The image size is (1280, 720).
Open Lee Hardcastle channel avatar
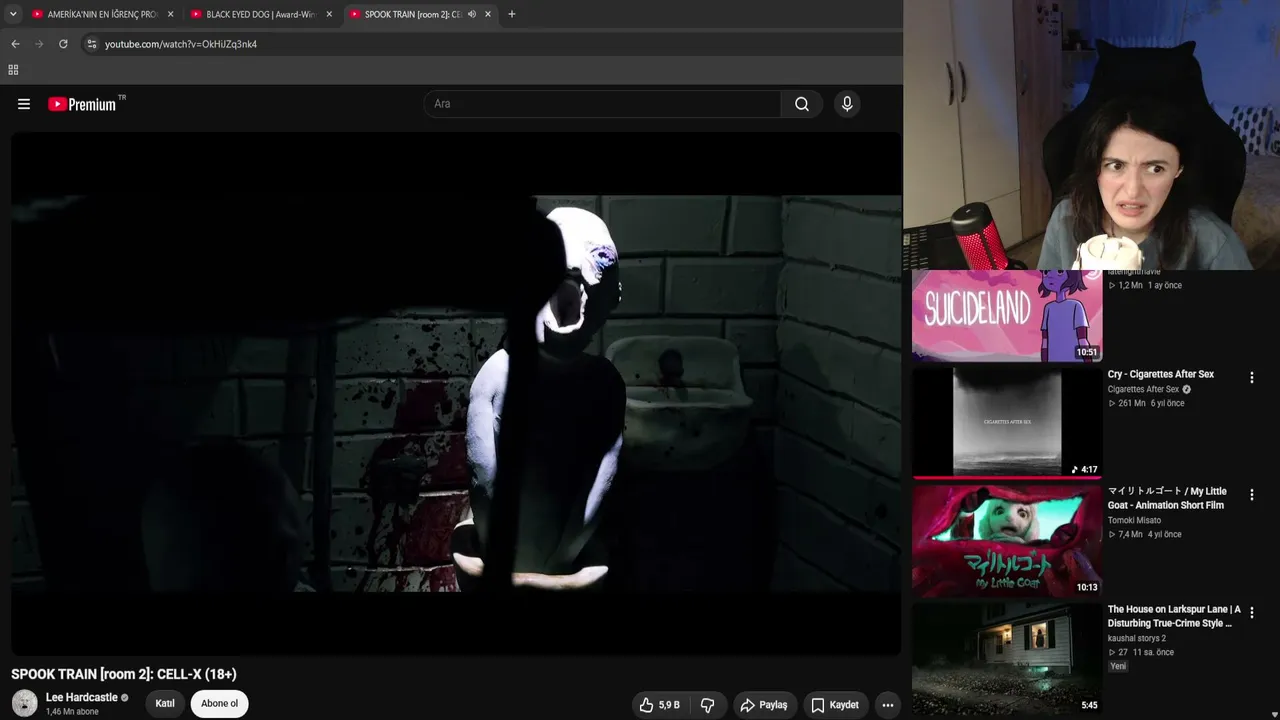click(25, 703)
